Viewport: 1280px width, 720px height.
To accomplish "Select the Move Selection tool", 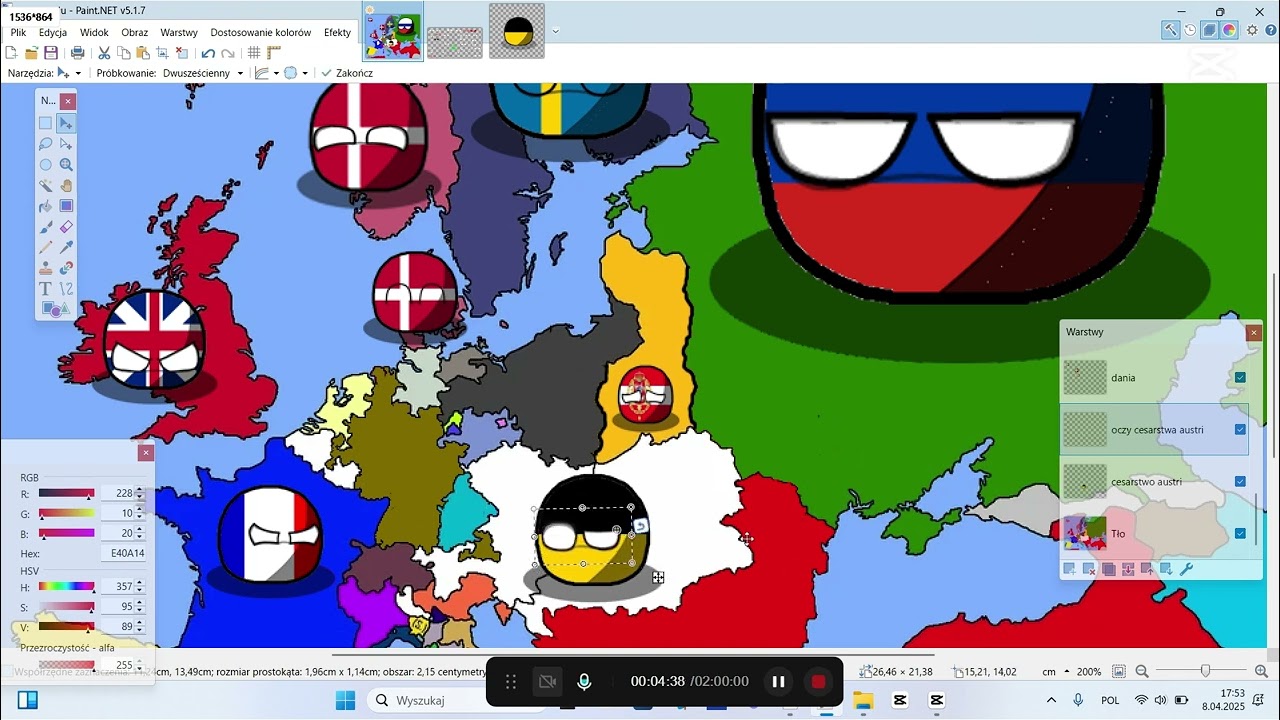I will [66, 144].
